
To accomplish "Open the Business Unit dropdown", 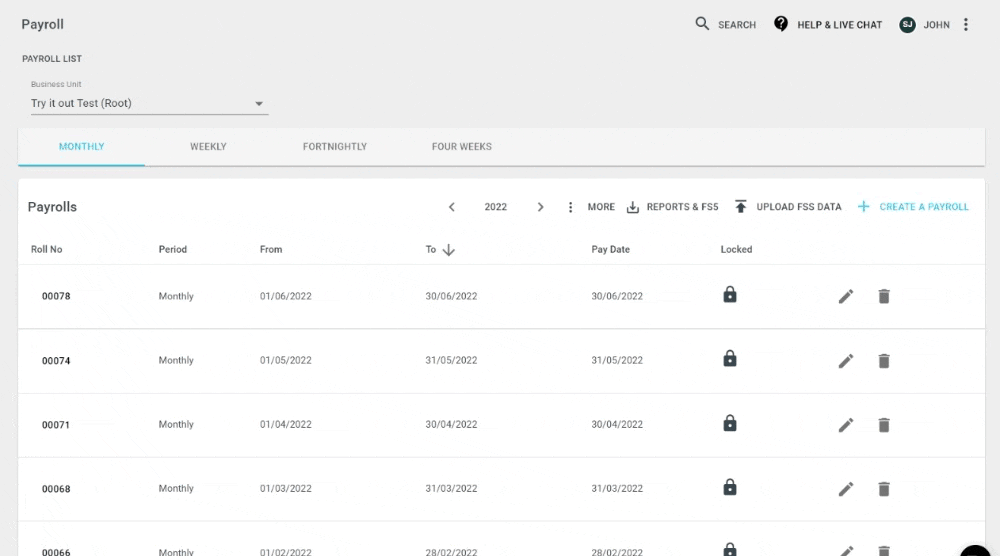I will [x=149, y=103].
